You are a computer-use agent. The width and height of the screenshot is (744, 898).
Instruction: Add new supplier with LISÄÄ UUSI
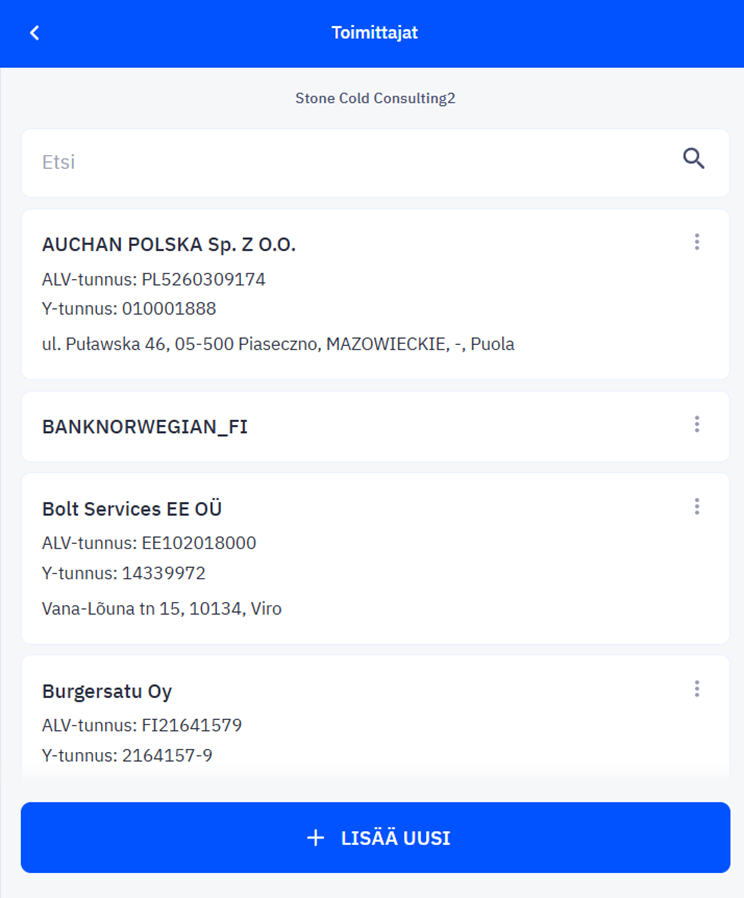[x=376, y=837]
